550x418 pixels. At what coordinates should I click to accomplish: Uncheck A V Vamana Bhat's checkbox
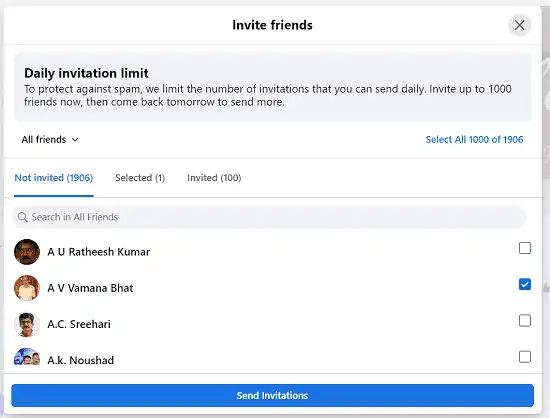pyautogui.click(x=525, y=284)
